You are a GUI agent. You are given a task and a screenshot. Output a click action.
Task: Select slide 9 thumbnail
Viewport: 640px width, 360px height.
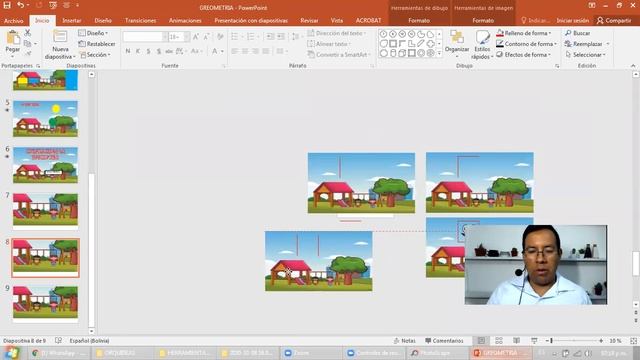[45, 304]
